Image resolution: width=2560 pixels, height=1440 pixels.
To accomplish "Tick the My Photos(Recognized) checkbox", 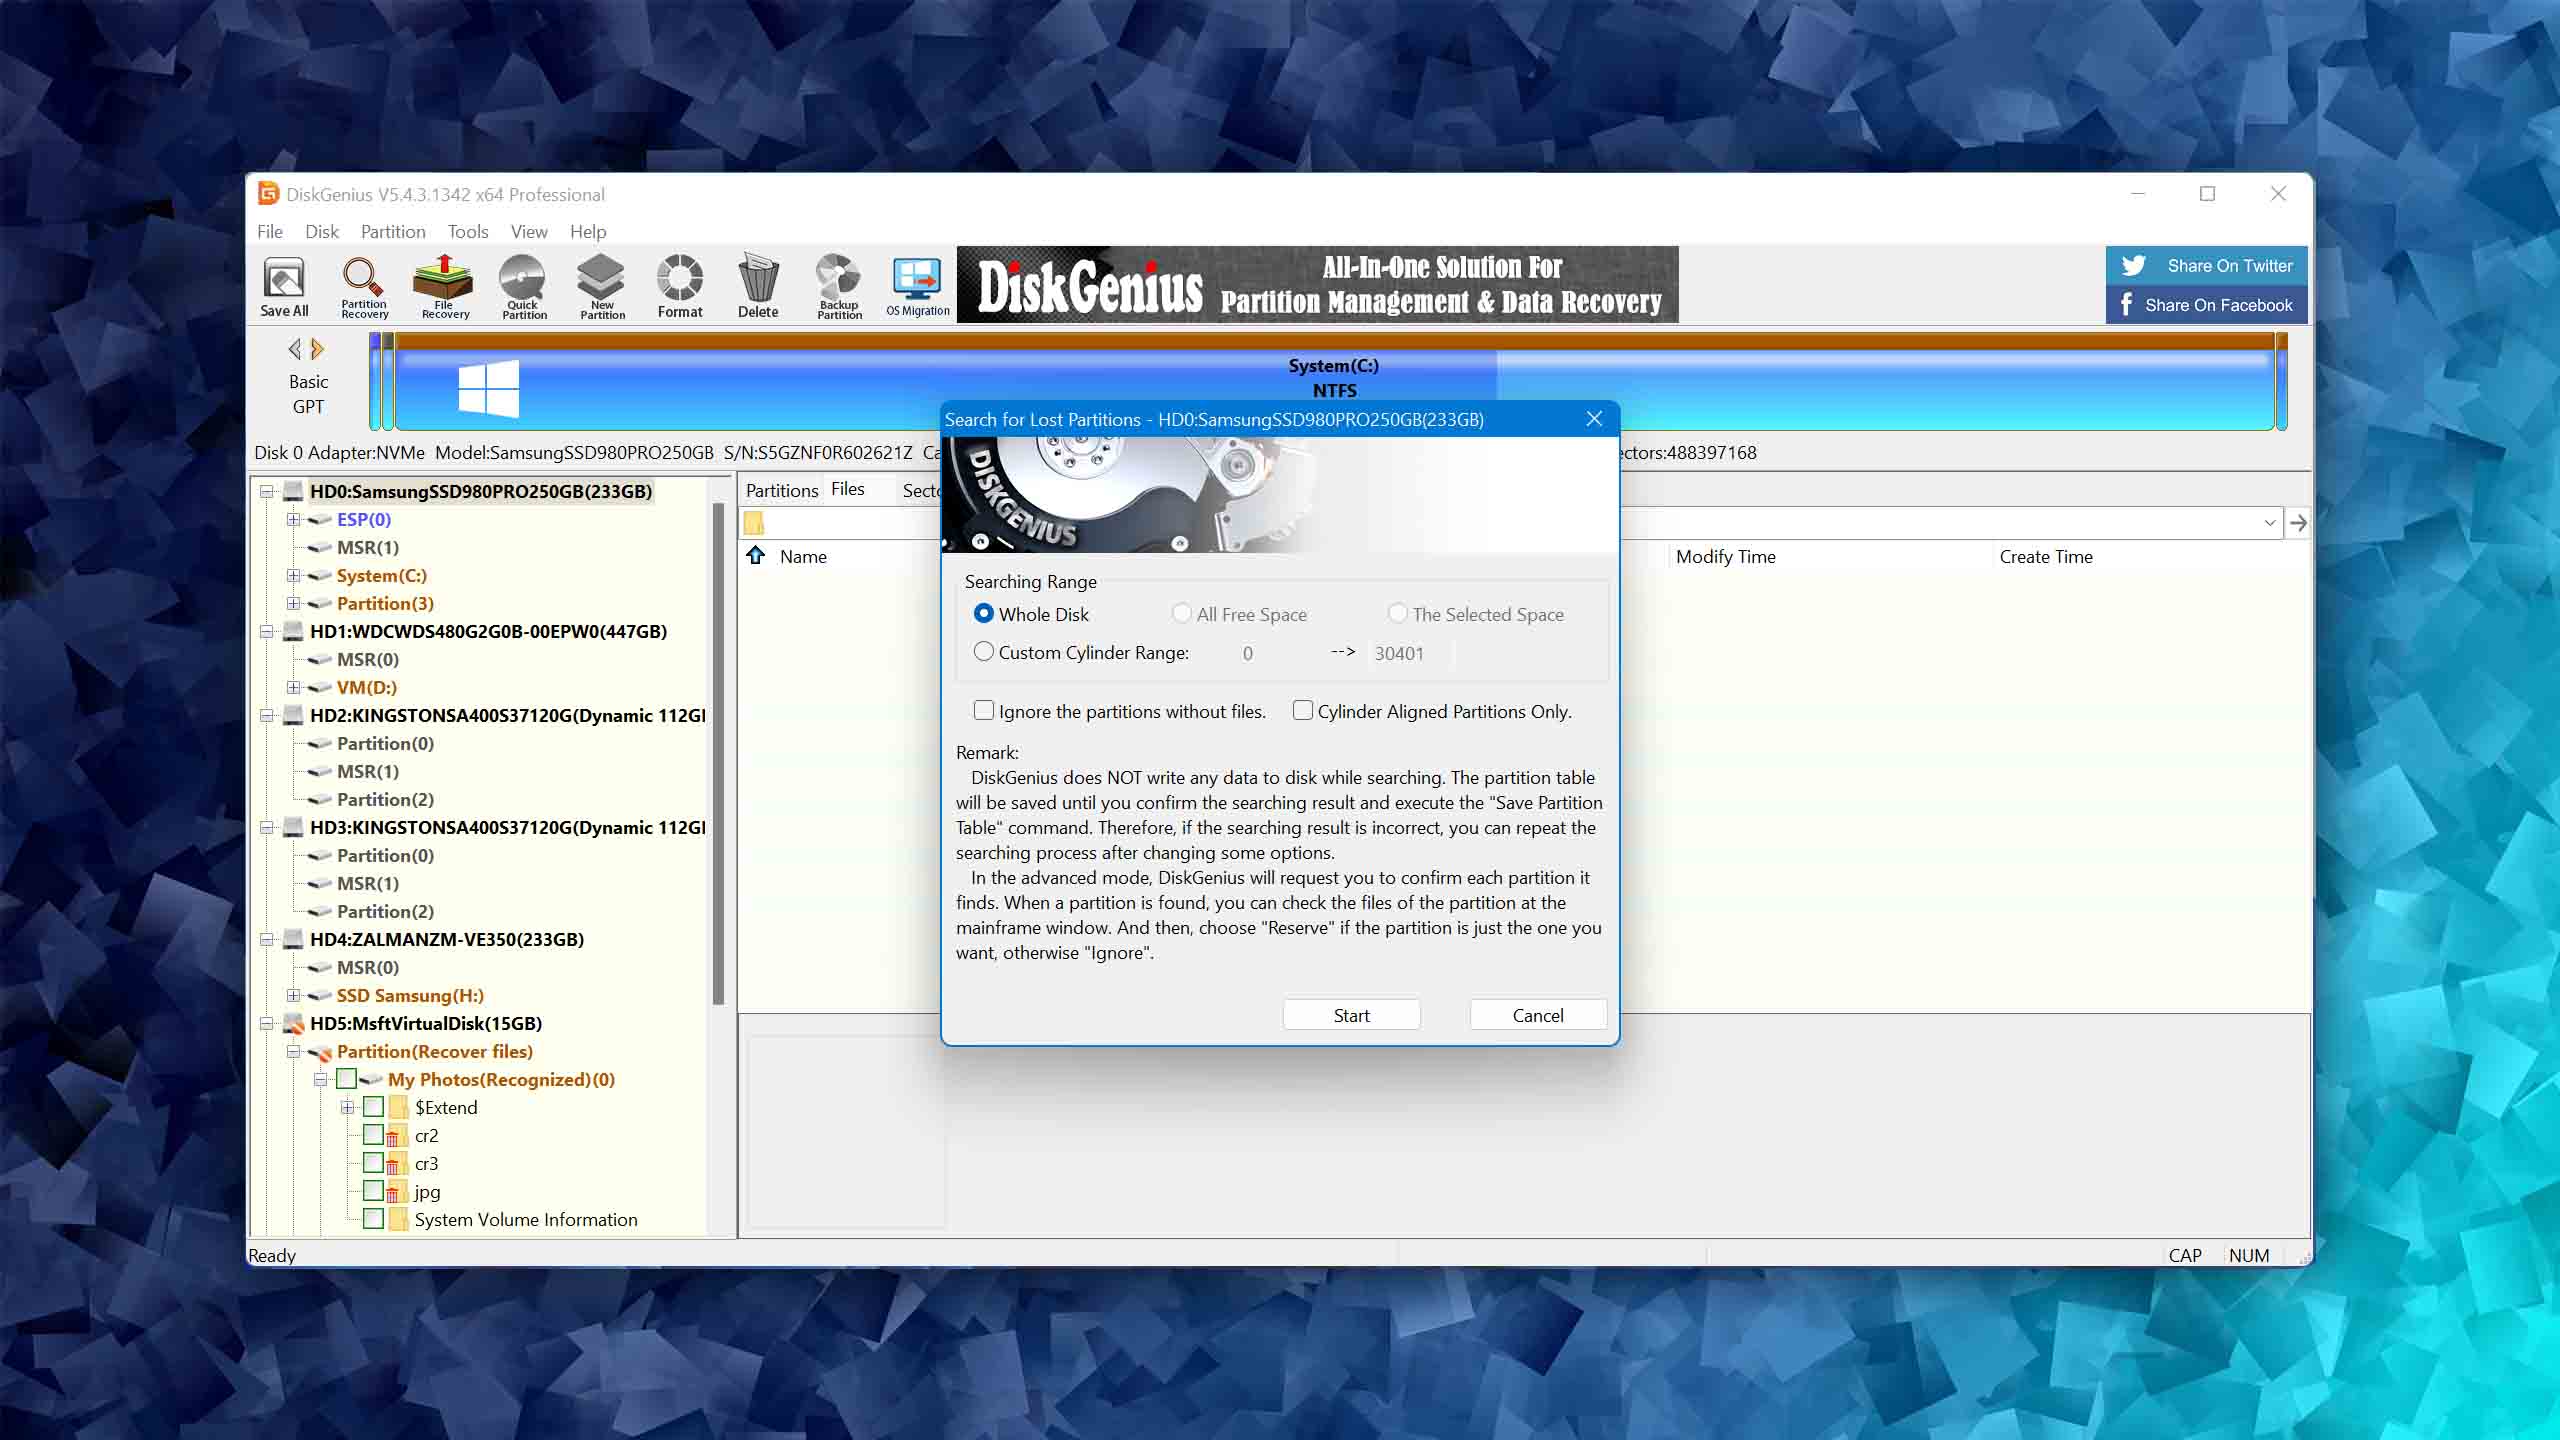I will (346, 1079).
